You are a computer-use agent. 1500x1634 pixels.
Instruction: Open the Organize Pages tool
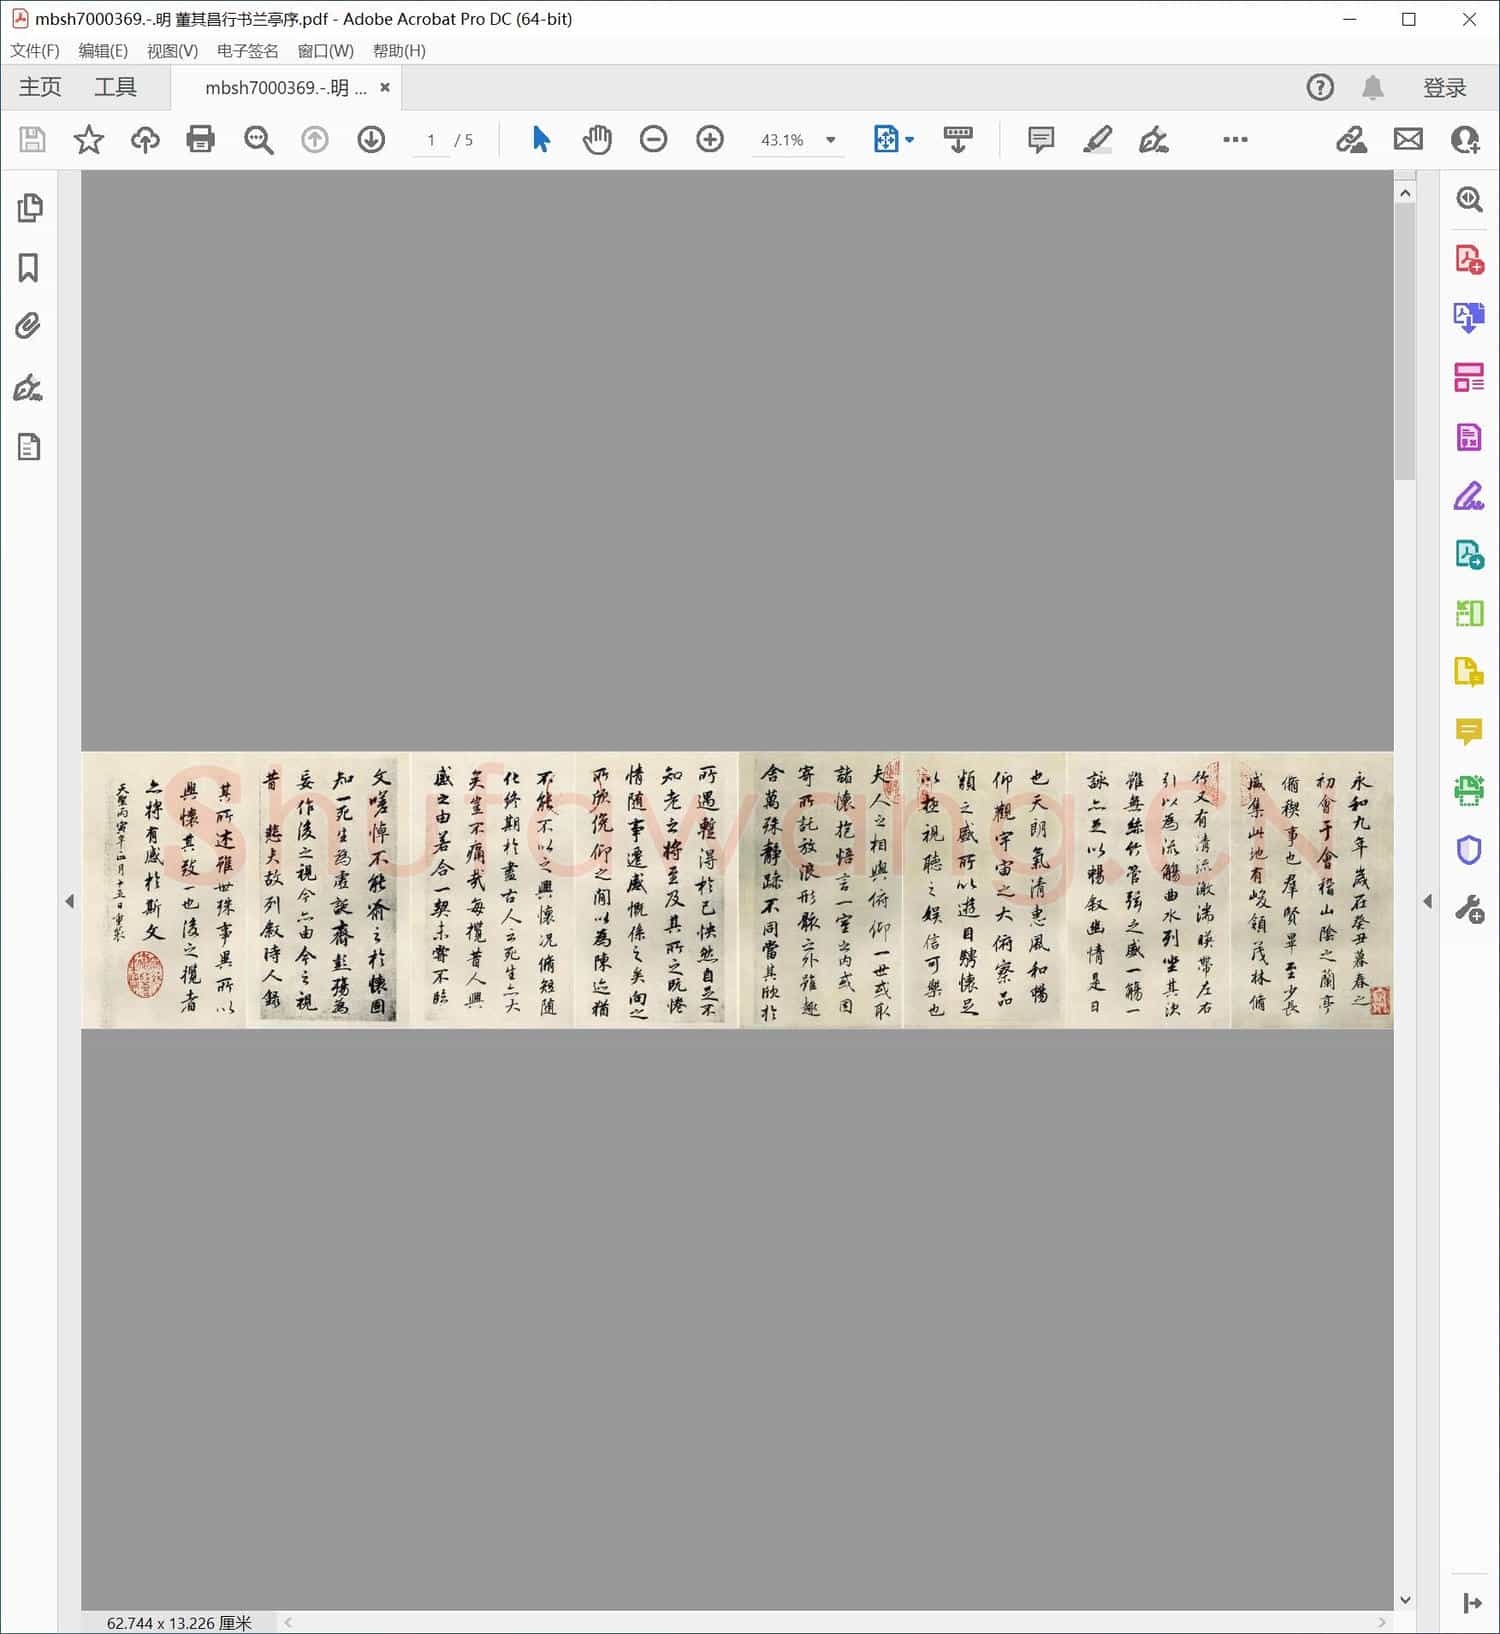[1469, 377]
